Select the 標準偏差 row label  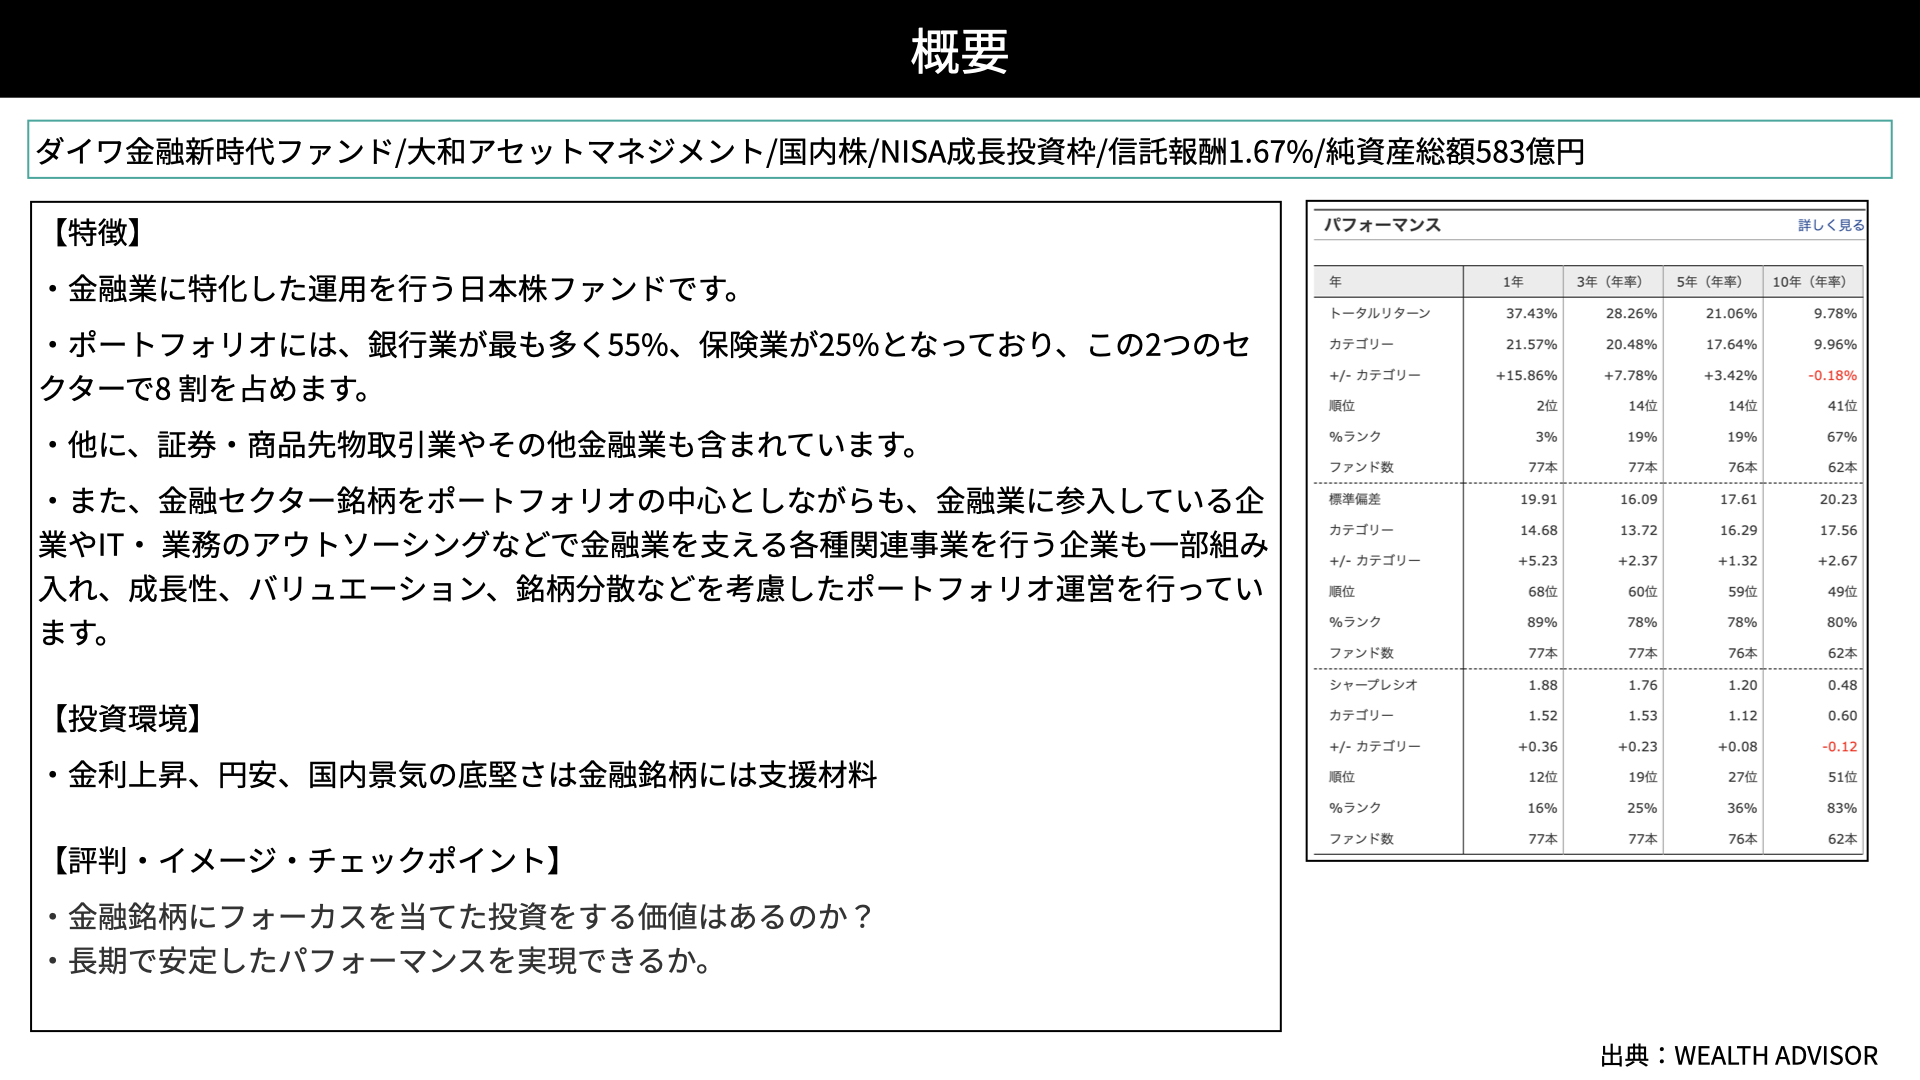1354,499
